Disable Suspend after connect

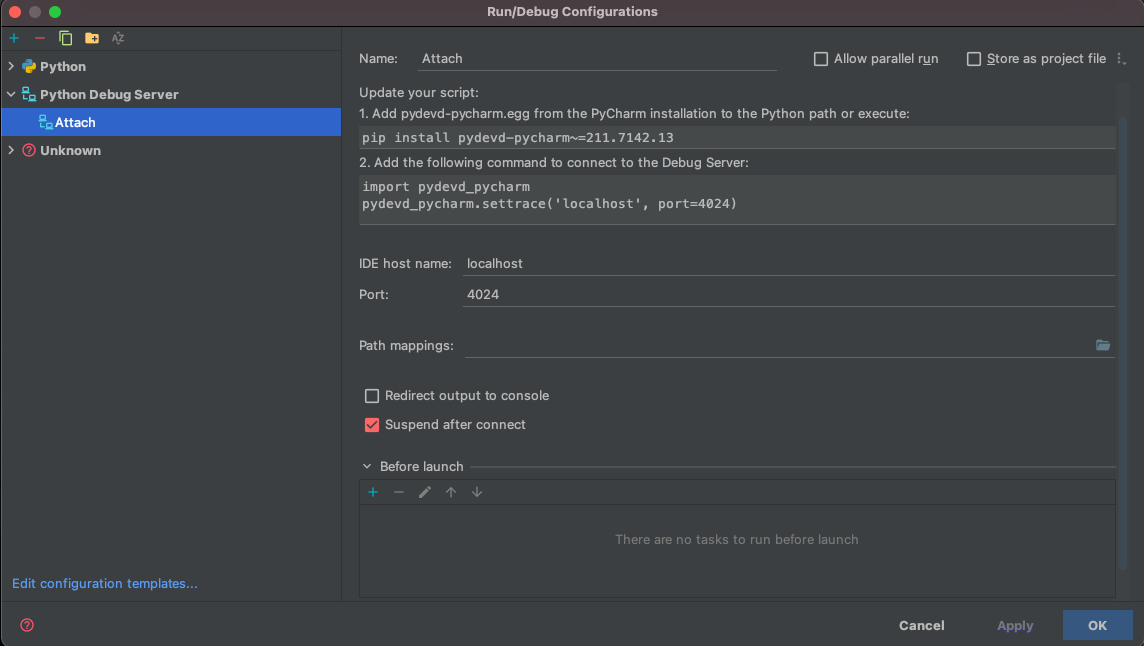(x=371, y=424)
